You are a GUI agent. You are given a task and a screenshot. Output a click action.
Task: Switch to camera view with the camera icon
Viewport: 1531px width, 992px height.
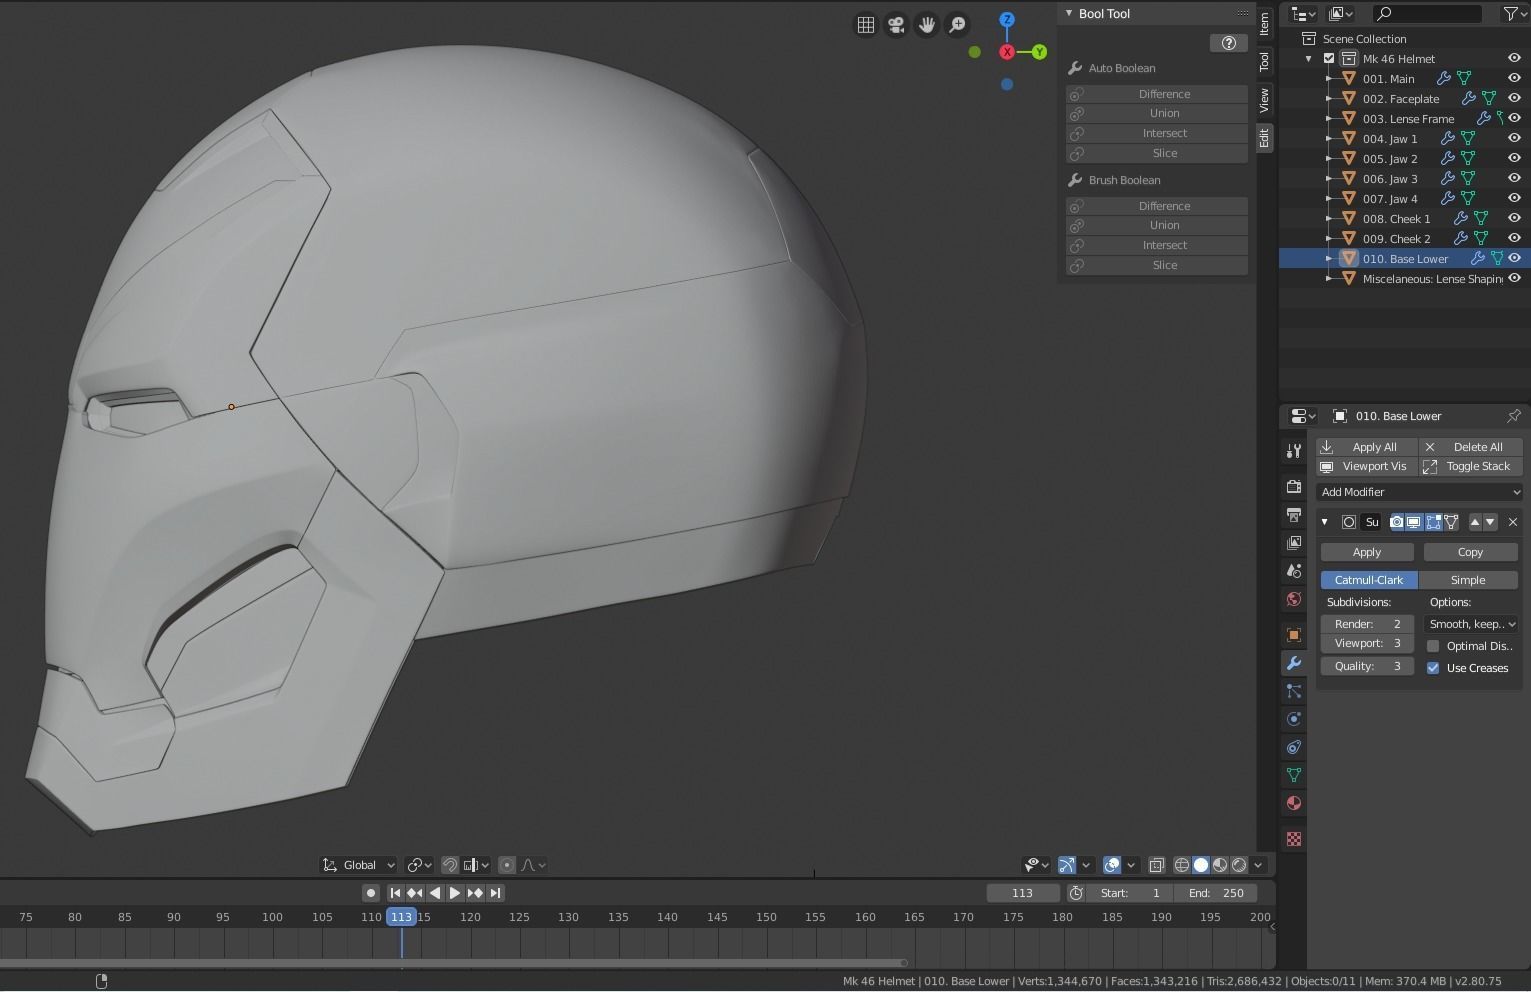pos(896,25)
